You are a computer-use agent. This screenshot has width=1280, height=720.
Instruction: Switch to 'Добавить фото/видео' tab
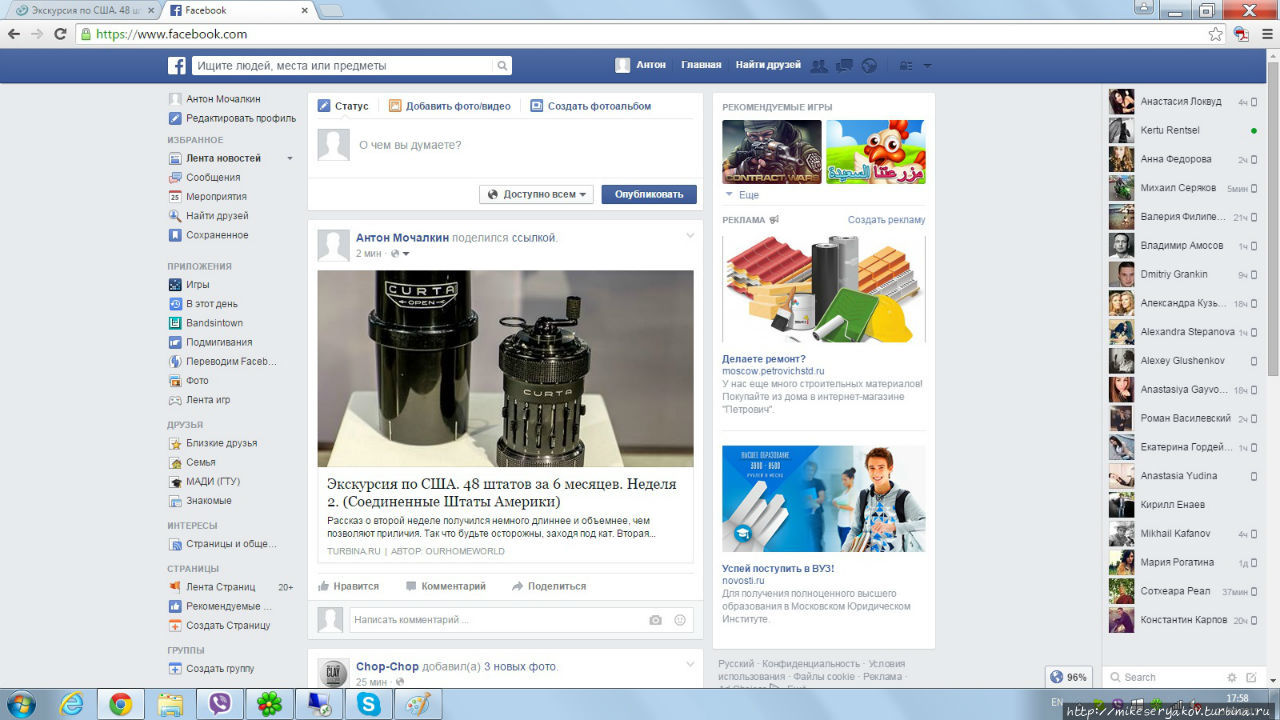tap(450, 106)
